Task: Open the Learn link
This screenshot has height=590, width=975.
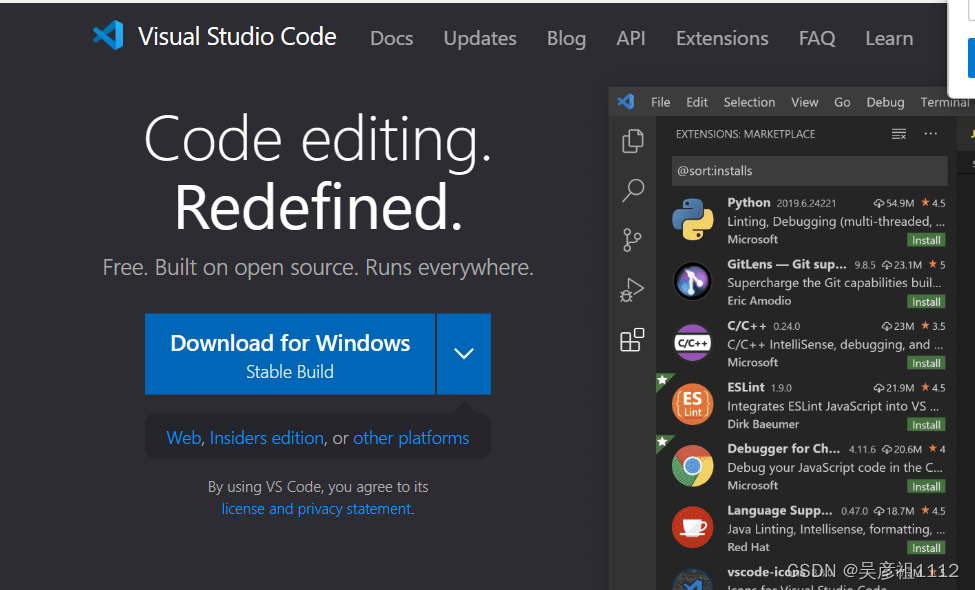Action: (x=889, y=39)
